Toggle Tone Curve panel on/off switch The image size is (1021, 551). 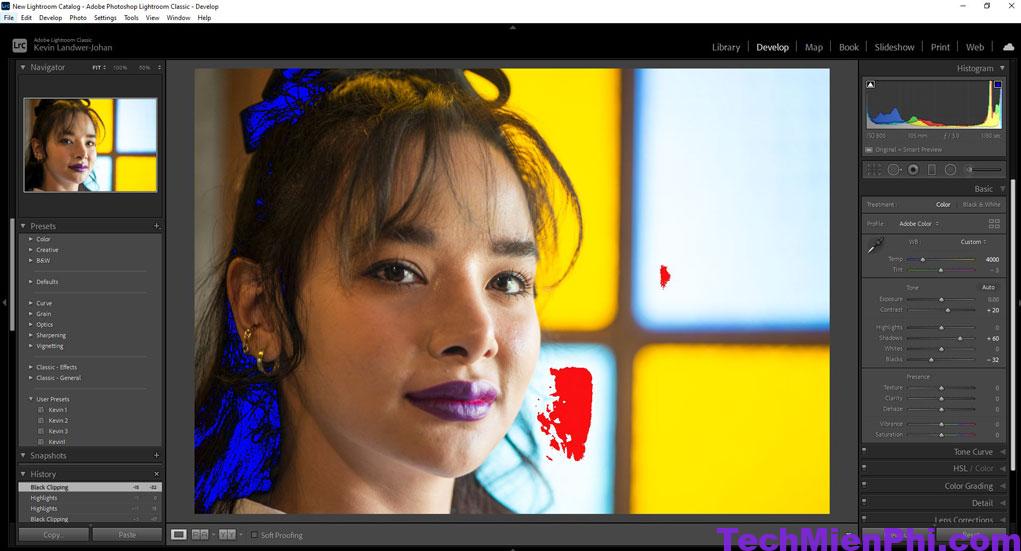(865, 450)
